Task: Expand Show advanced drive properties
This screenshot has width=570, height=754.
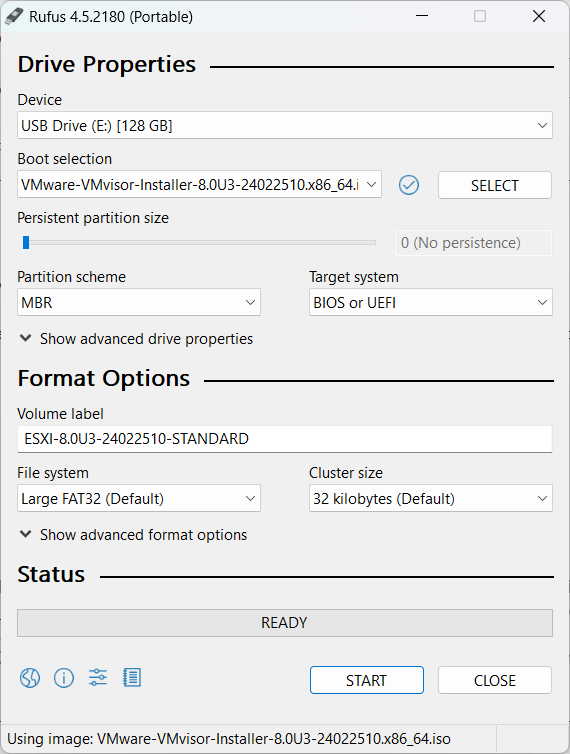Action: (x=136, y=339)
